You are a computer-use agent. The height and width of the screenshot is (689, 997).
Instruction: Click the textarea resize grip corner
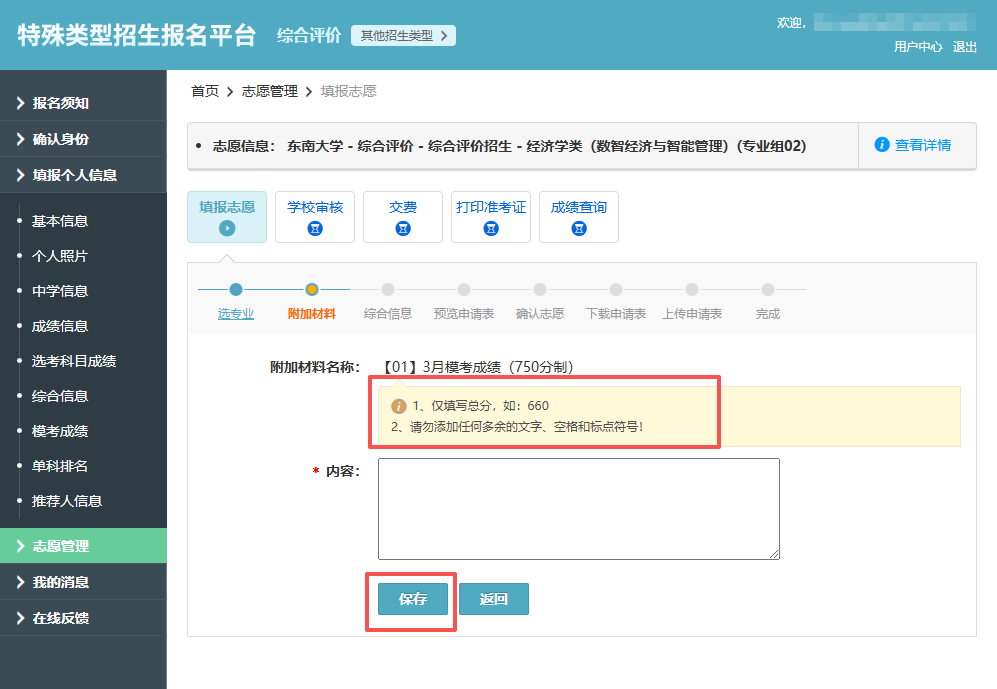tap(774, 554)
